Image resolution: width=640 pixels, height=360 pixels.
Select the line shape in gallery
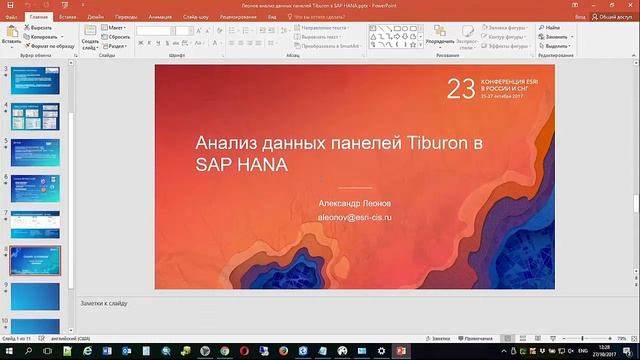(381, 29)
